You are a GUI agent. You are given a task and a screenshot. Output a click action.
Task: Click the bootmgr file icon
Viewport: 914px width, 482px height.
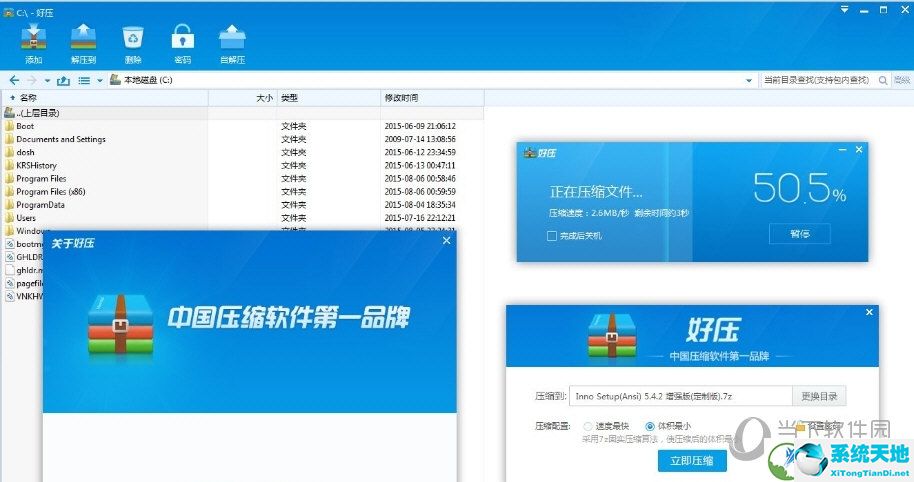[9, 244]
